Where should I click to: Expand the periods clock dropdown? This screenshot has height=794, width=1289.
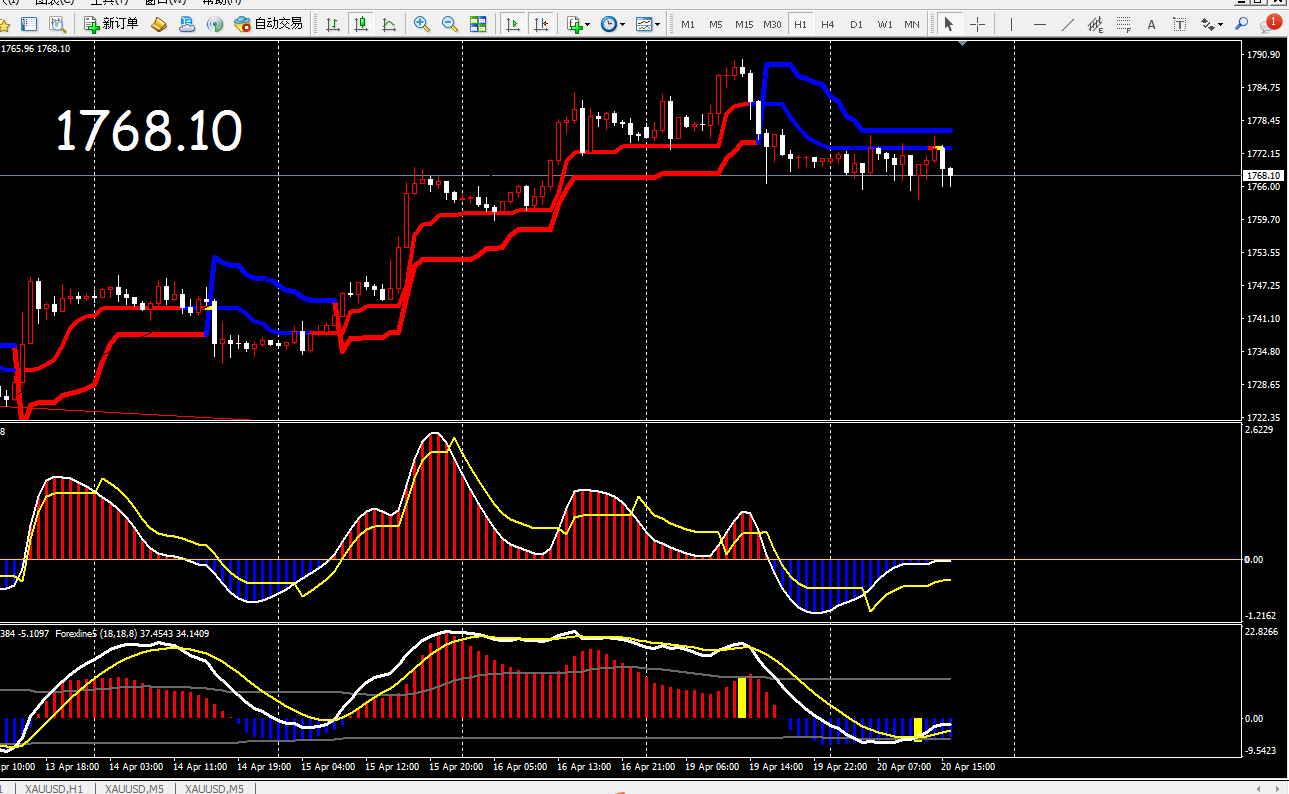point(612,24)
